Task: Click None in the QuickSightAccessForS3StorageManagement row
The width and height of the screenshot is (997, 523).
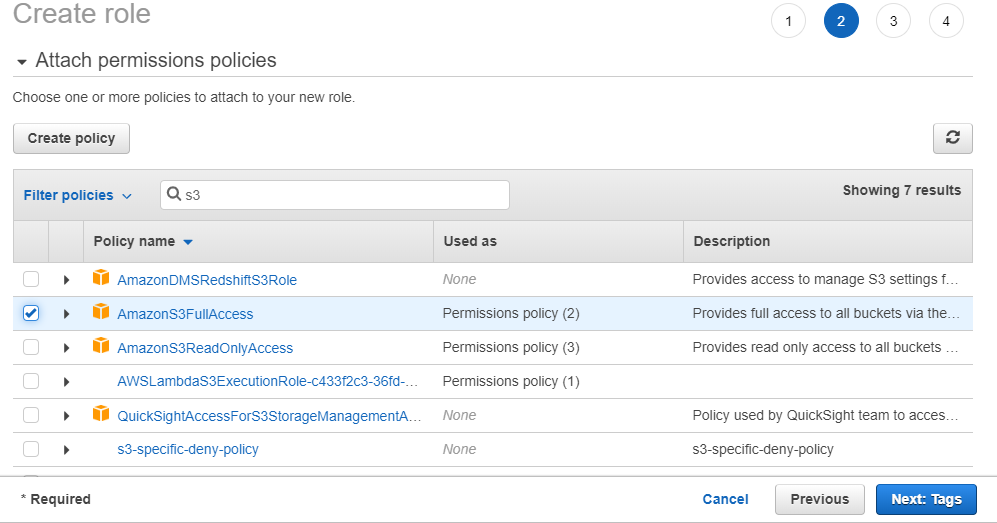Action: coord(459,416)
